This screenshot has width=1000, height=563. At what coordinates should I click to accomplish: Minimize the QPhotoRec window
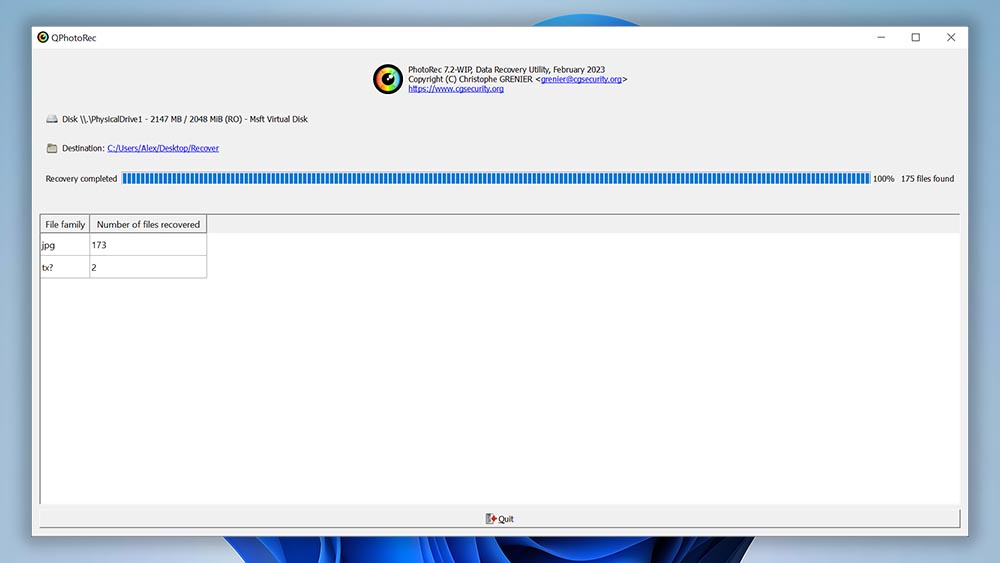coord(881,37)
